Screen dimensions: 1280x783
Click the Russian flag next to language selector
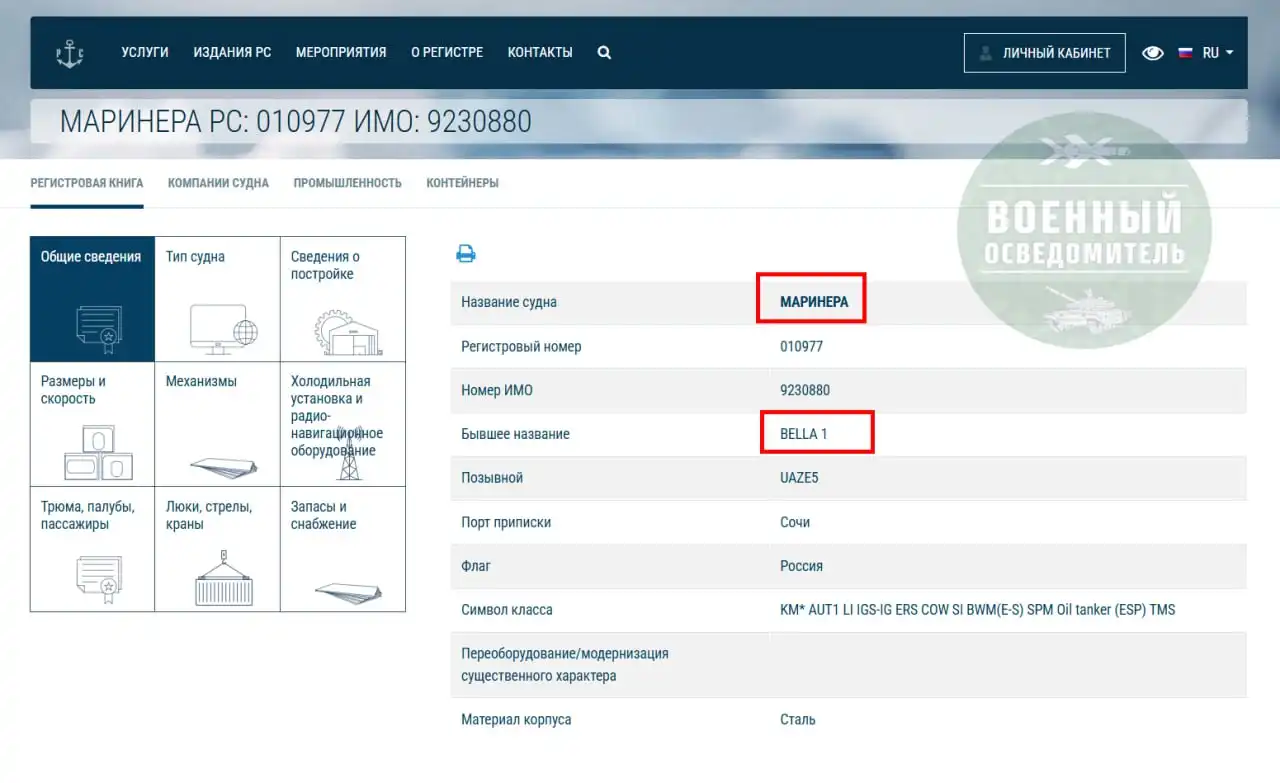(1186, 53)
